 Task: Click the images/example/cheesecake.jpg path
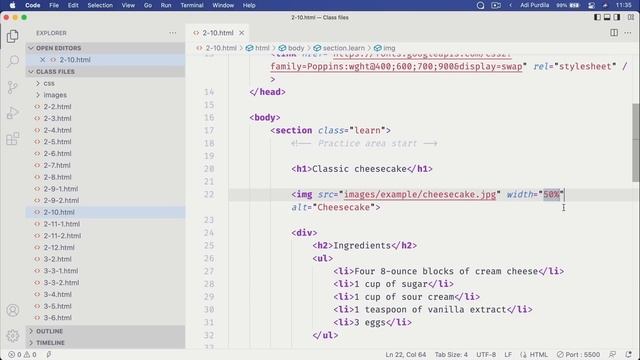(420, 195)
